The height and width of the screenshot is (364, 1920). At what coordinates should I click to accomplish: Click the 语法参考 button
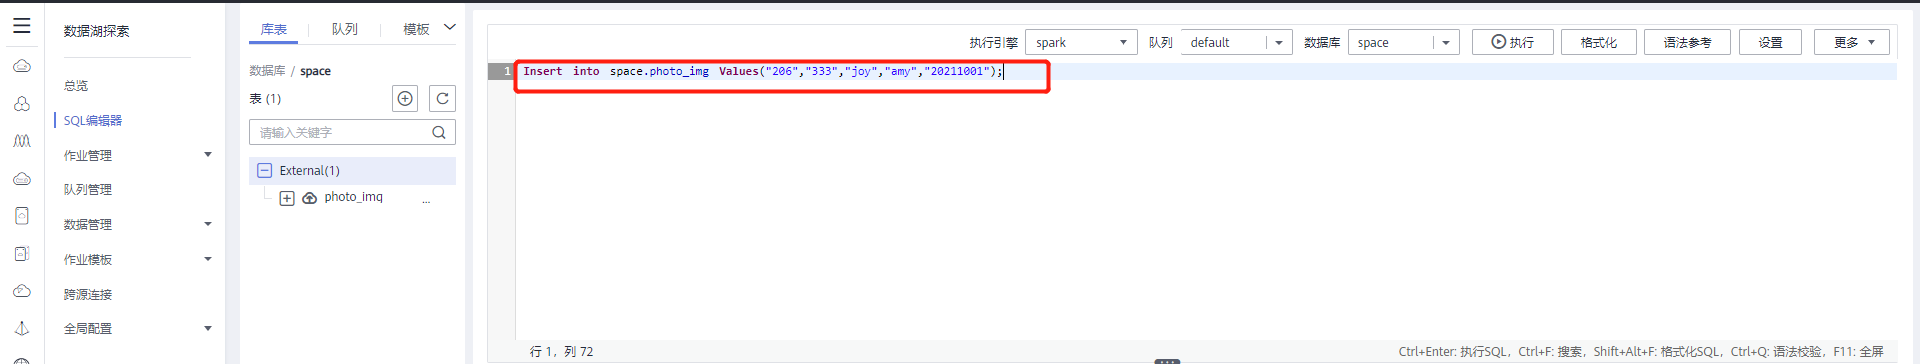coord(1688,42)
